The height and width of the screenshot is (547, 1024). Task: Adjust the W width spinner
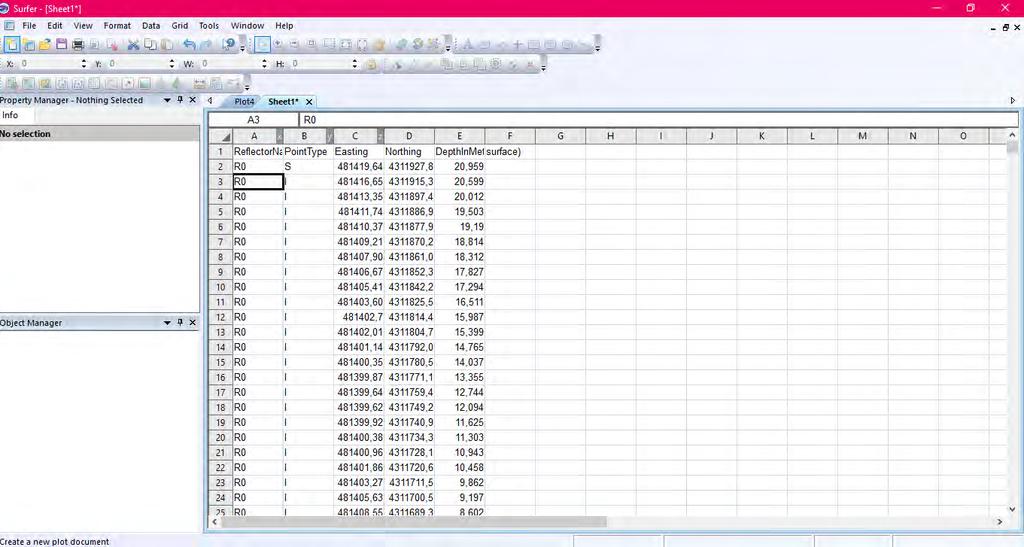point(264,64)
